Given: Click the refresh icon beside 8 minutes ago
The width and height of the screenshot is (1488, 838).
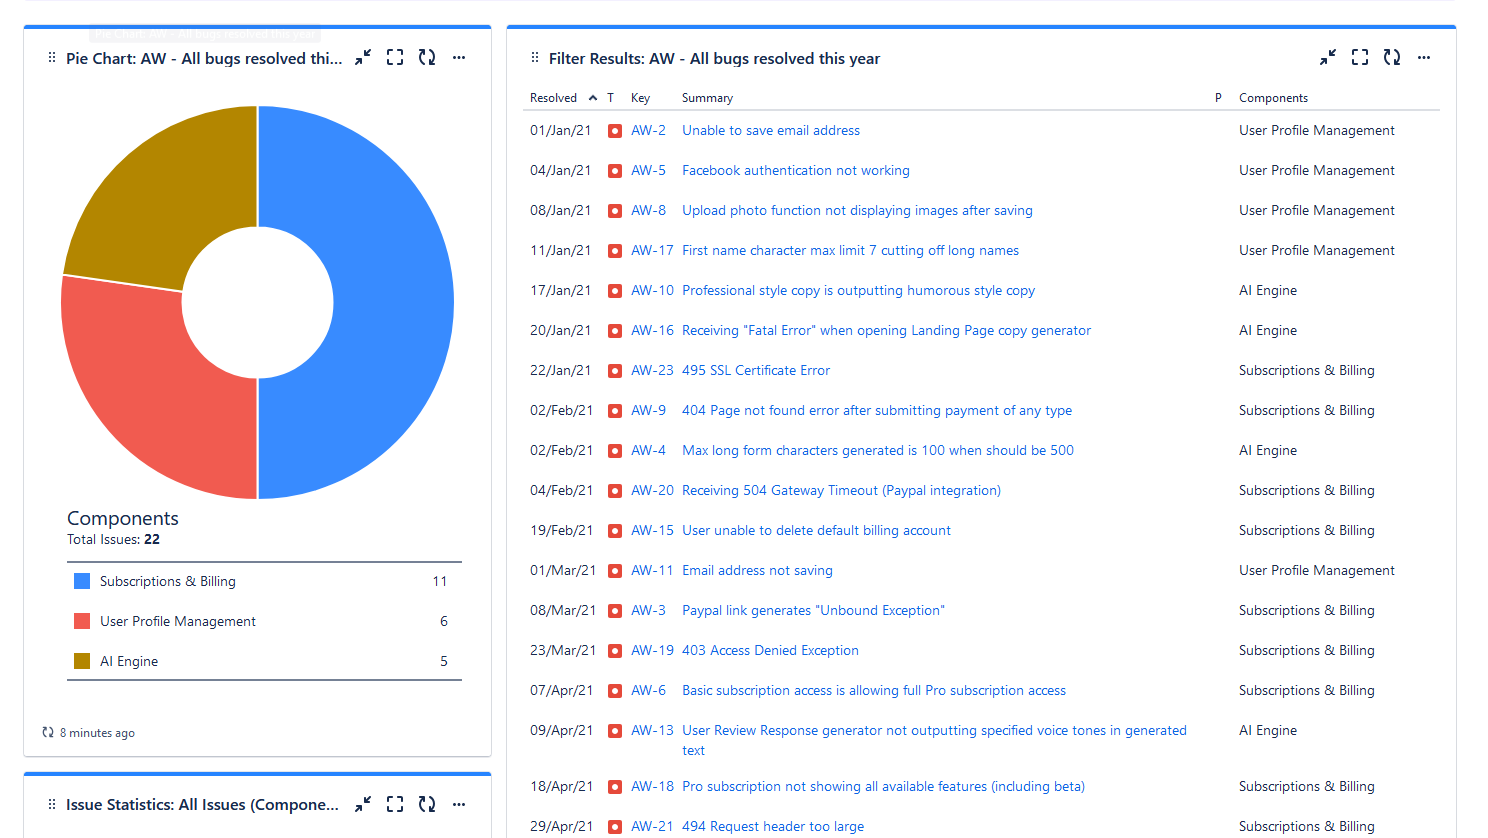Looking at the screenshot, I should click(x=48, y=732).
